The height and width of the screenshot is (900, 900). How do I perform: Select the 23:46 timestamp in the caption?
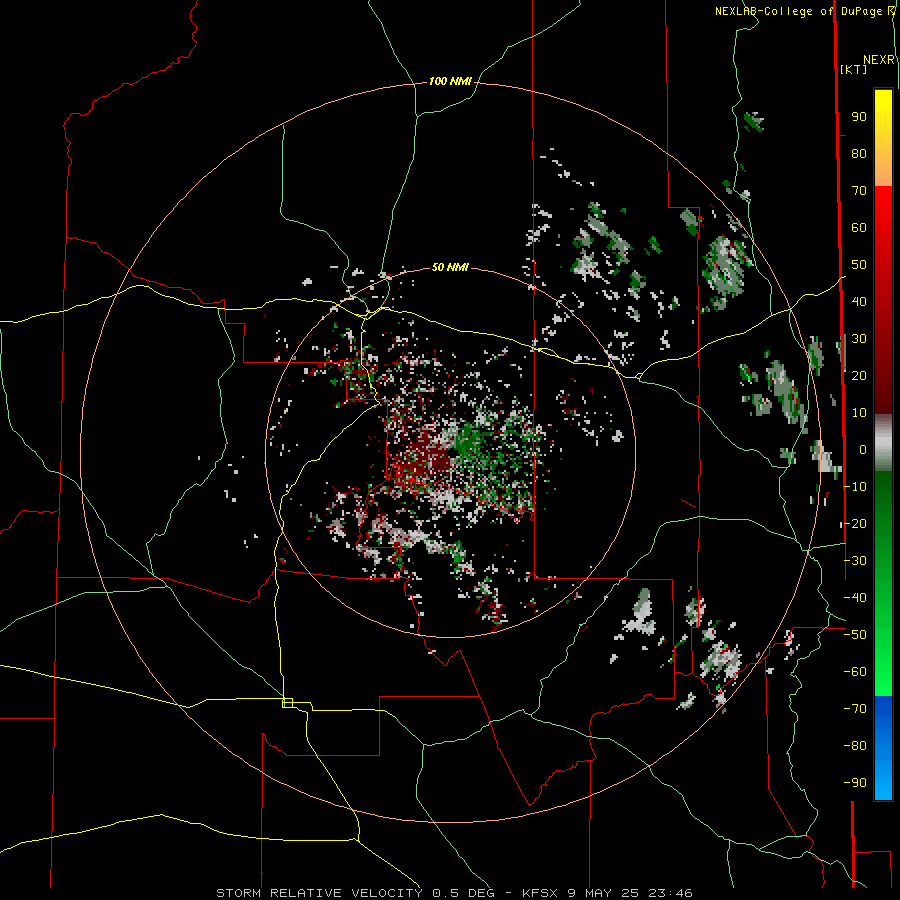670,893
